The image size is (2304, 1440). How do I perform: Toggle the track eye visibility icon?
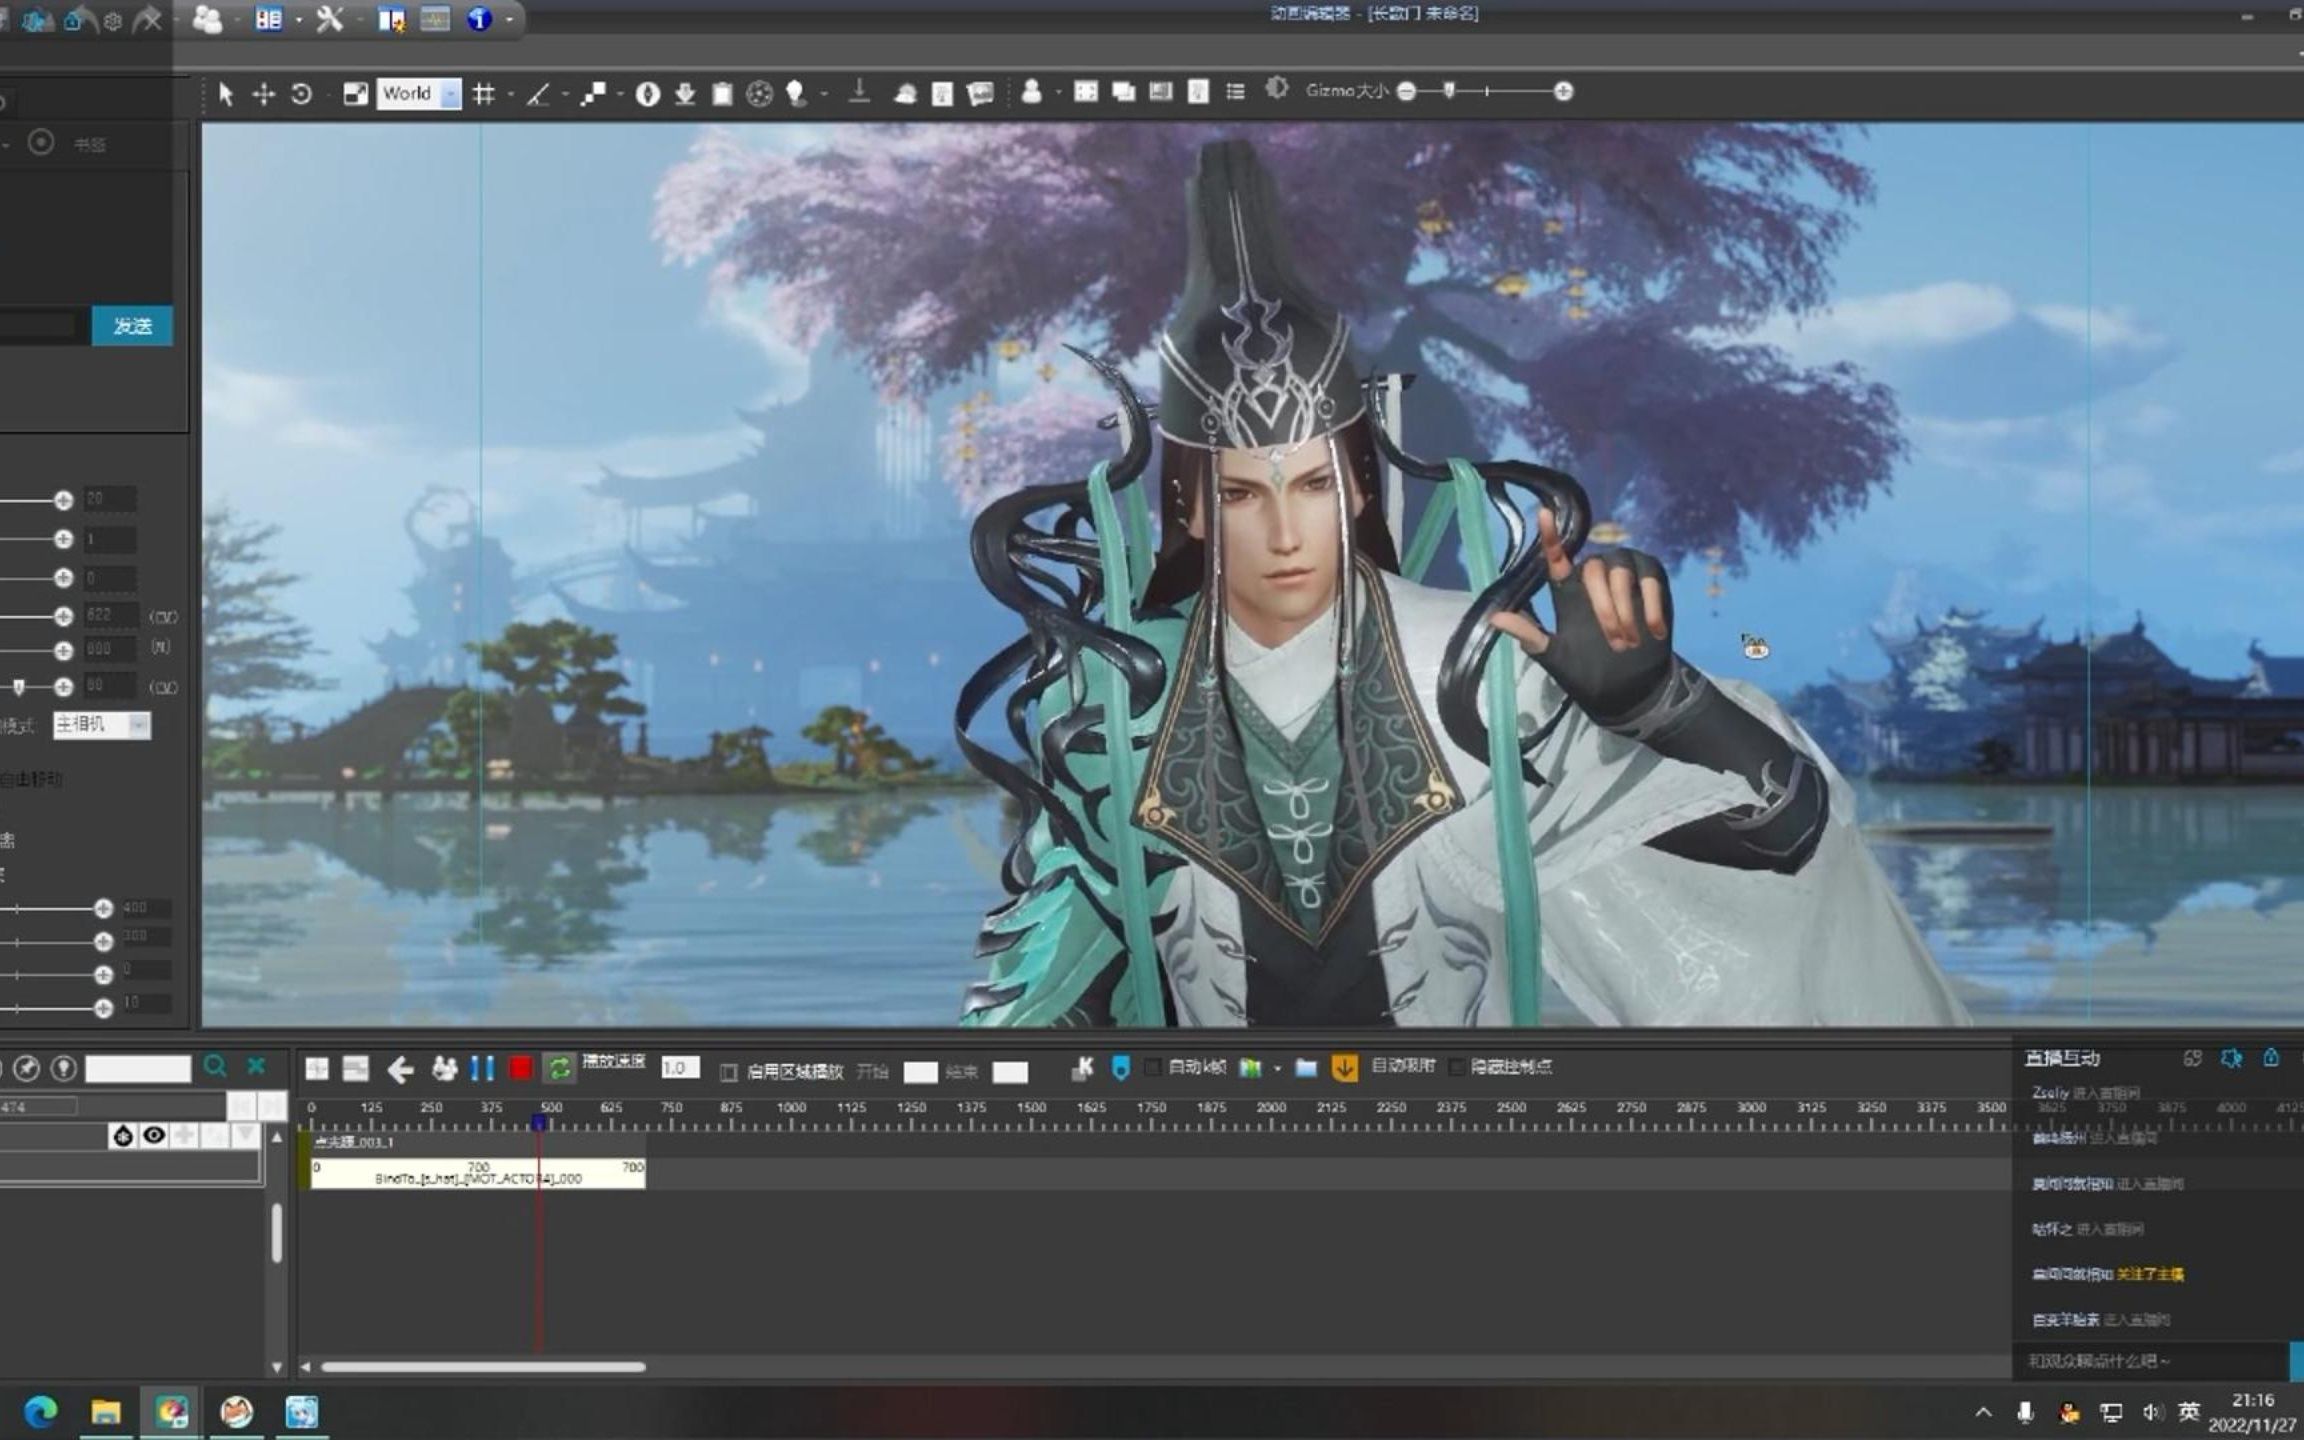pos(153,1135)
